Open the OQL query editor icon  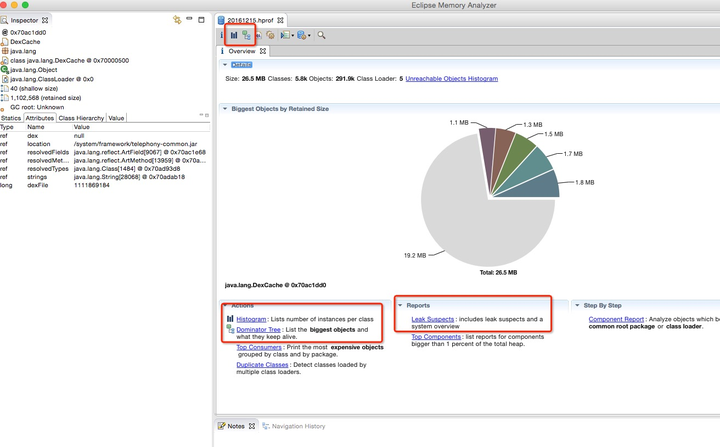coord(259,35)
